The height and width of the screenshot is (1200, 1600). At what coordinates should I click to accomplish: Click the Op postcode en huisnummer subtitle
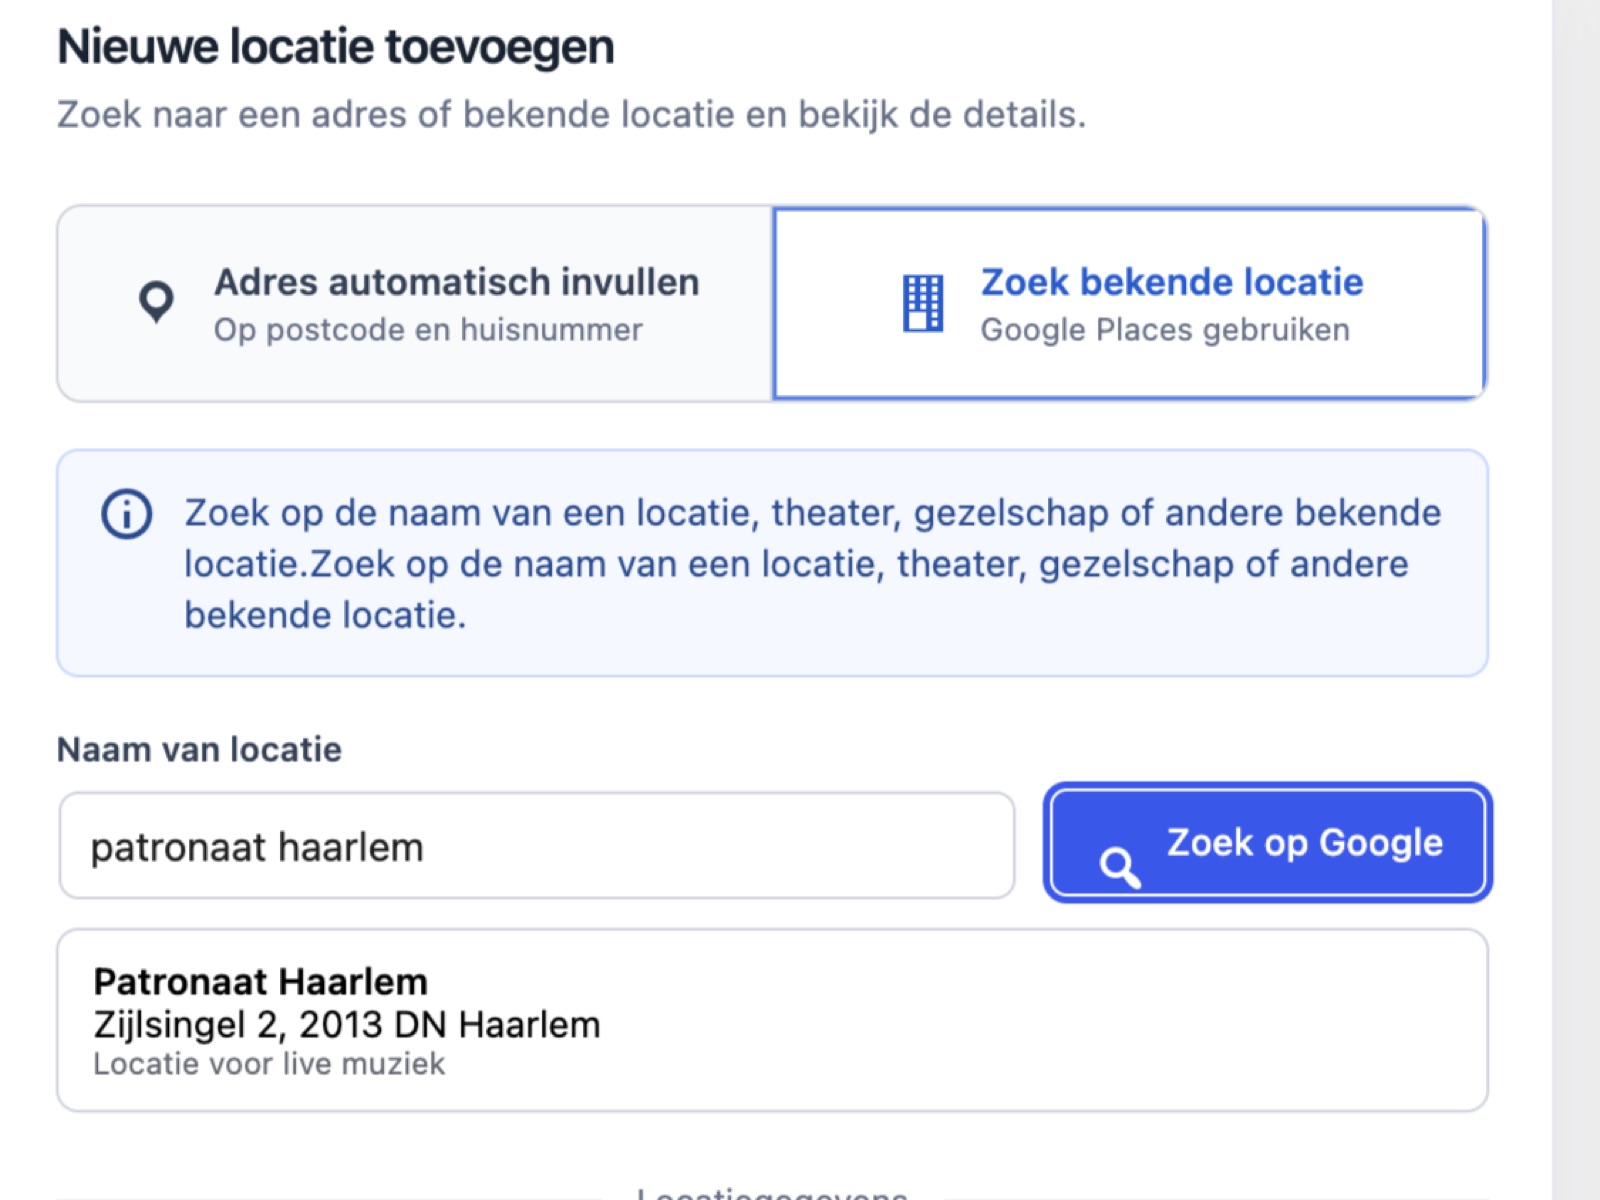point(428,330)
